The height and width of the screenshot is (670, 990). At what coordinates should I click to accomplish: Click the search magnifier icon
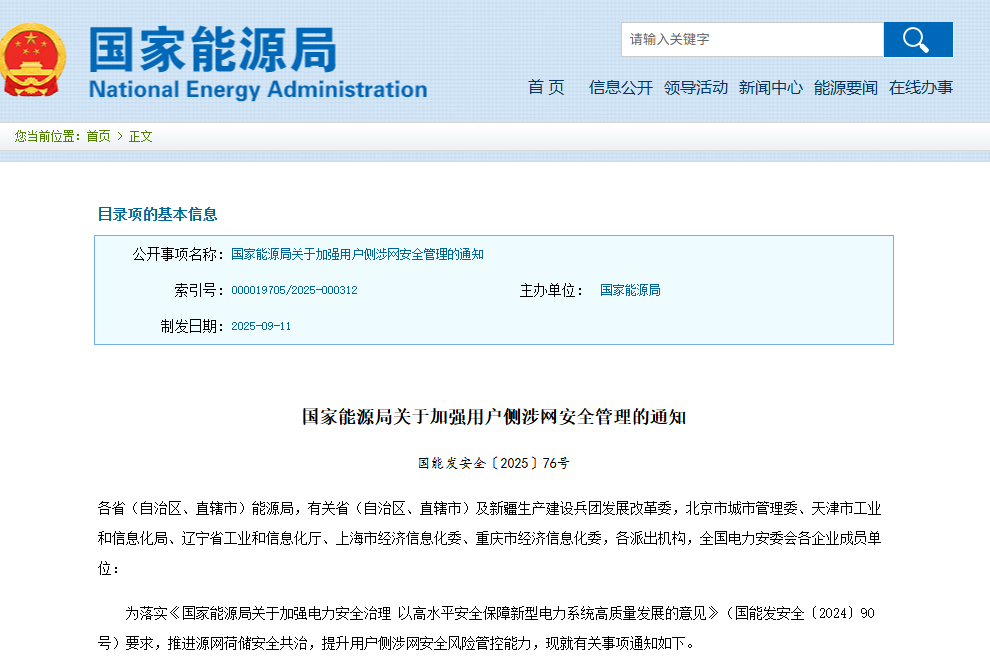916,40
